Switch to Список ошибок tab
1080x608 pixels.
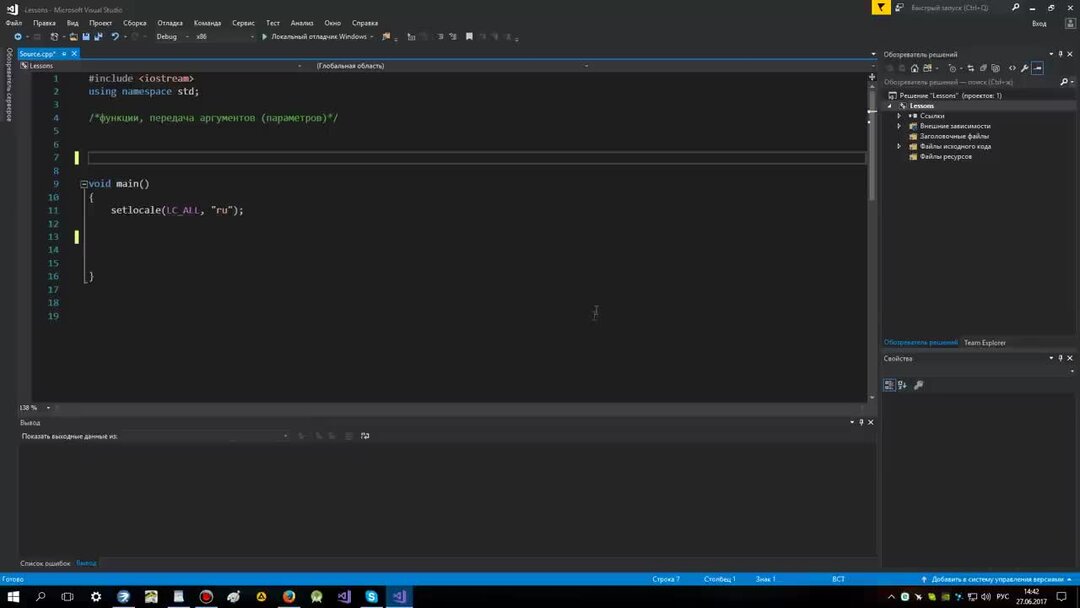(x=45, y=563)
